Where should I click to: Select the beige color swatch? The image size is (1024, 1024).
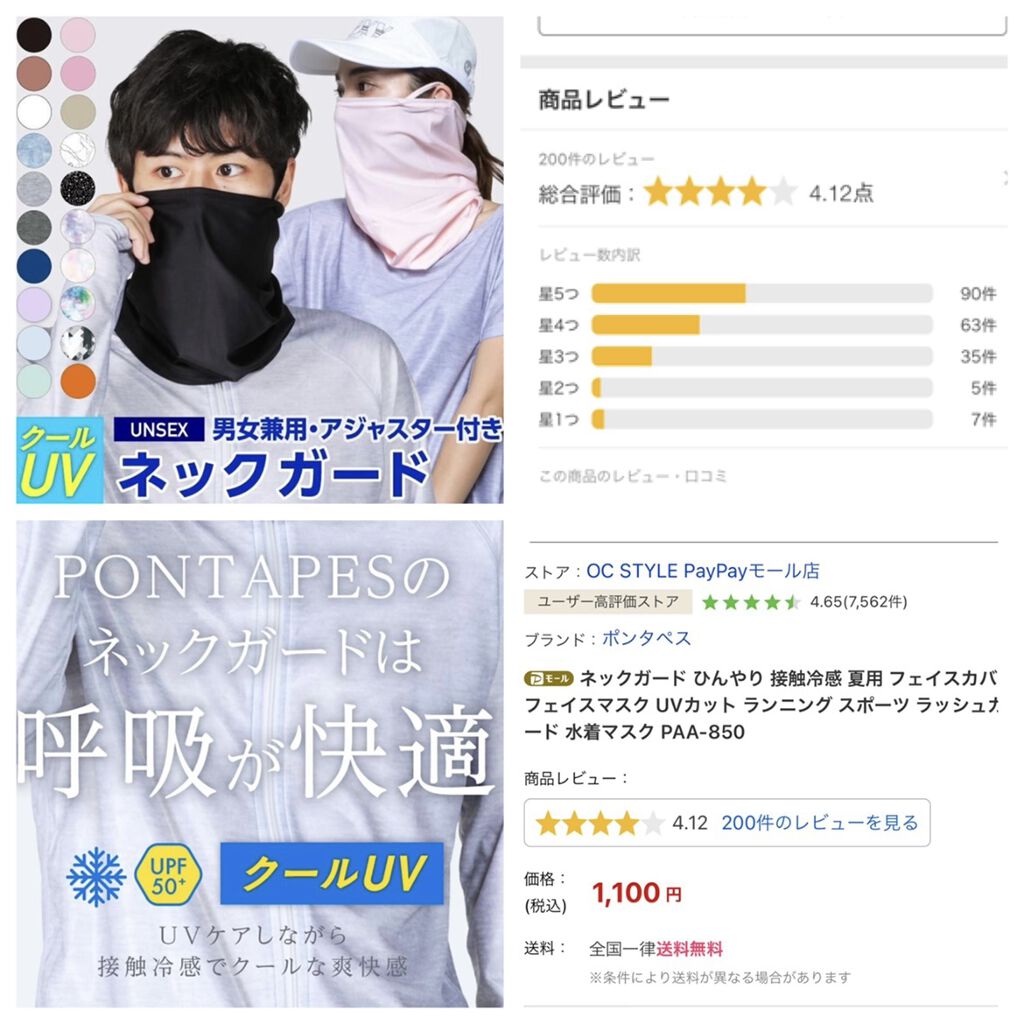pos(78,112)
